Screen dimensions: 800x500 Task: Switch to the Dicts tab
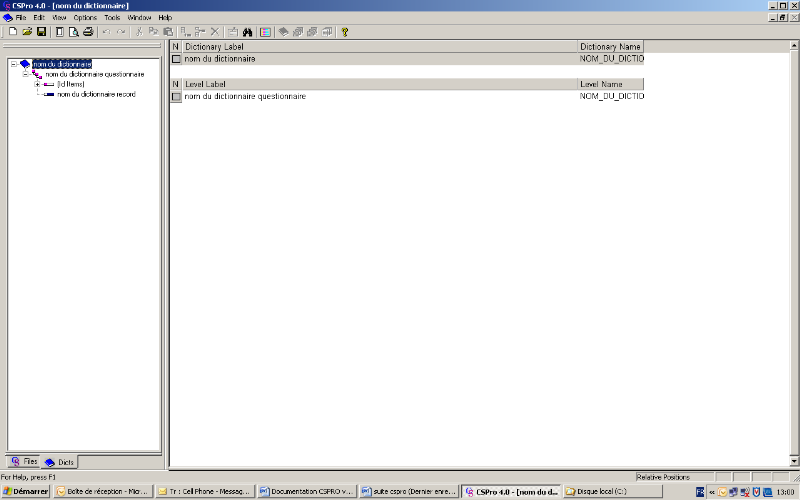(59, 462)
